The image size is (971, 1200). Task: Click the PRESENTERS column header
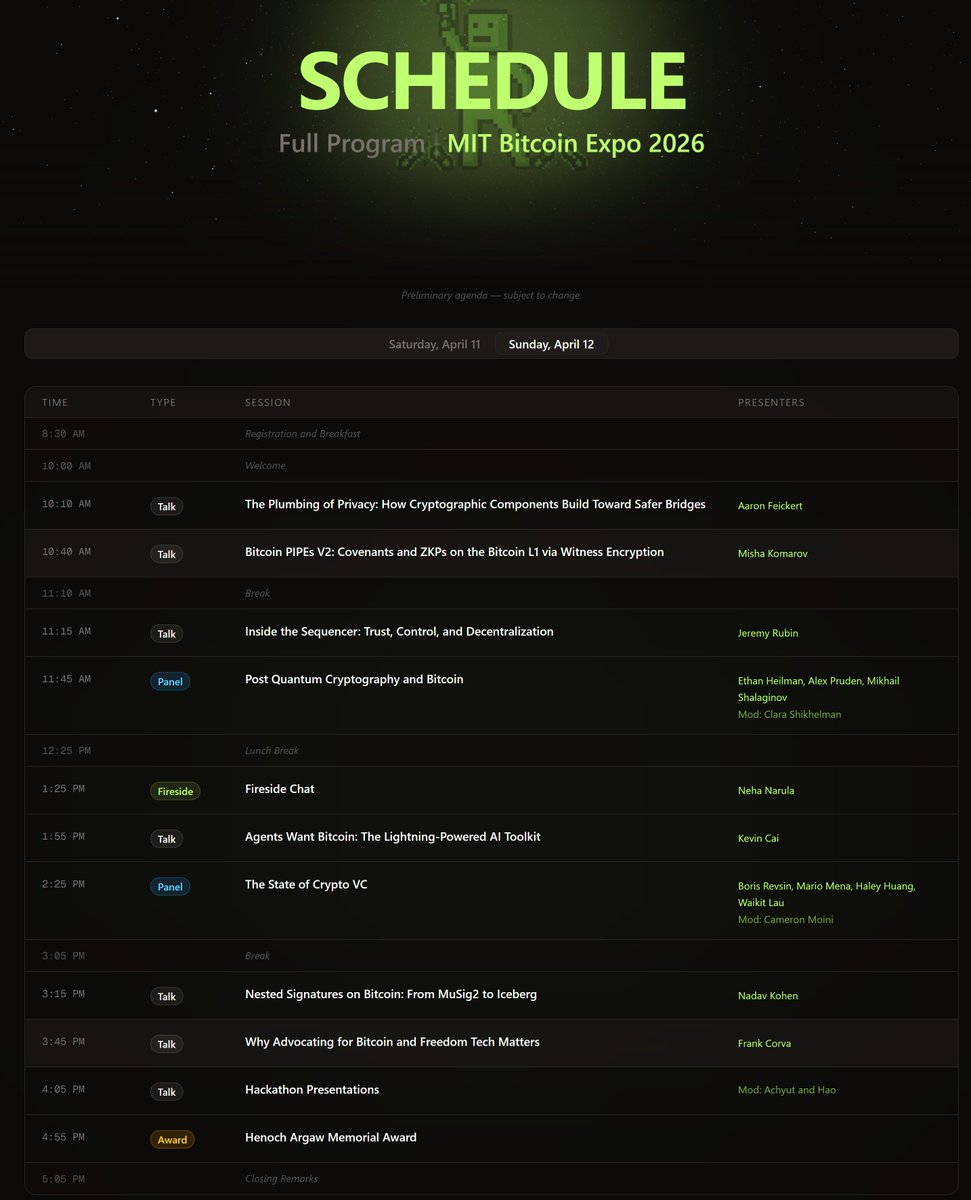[x=771, y=403]
